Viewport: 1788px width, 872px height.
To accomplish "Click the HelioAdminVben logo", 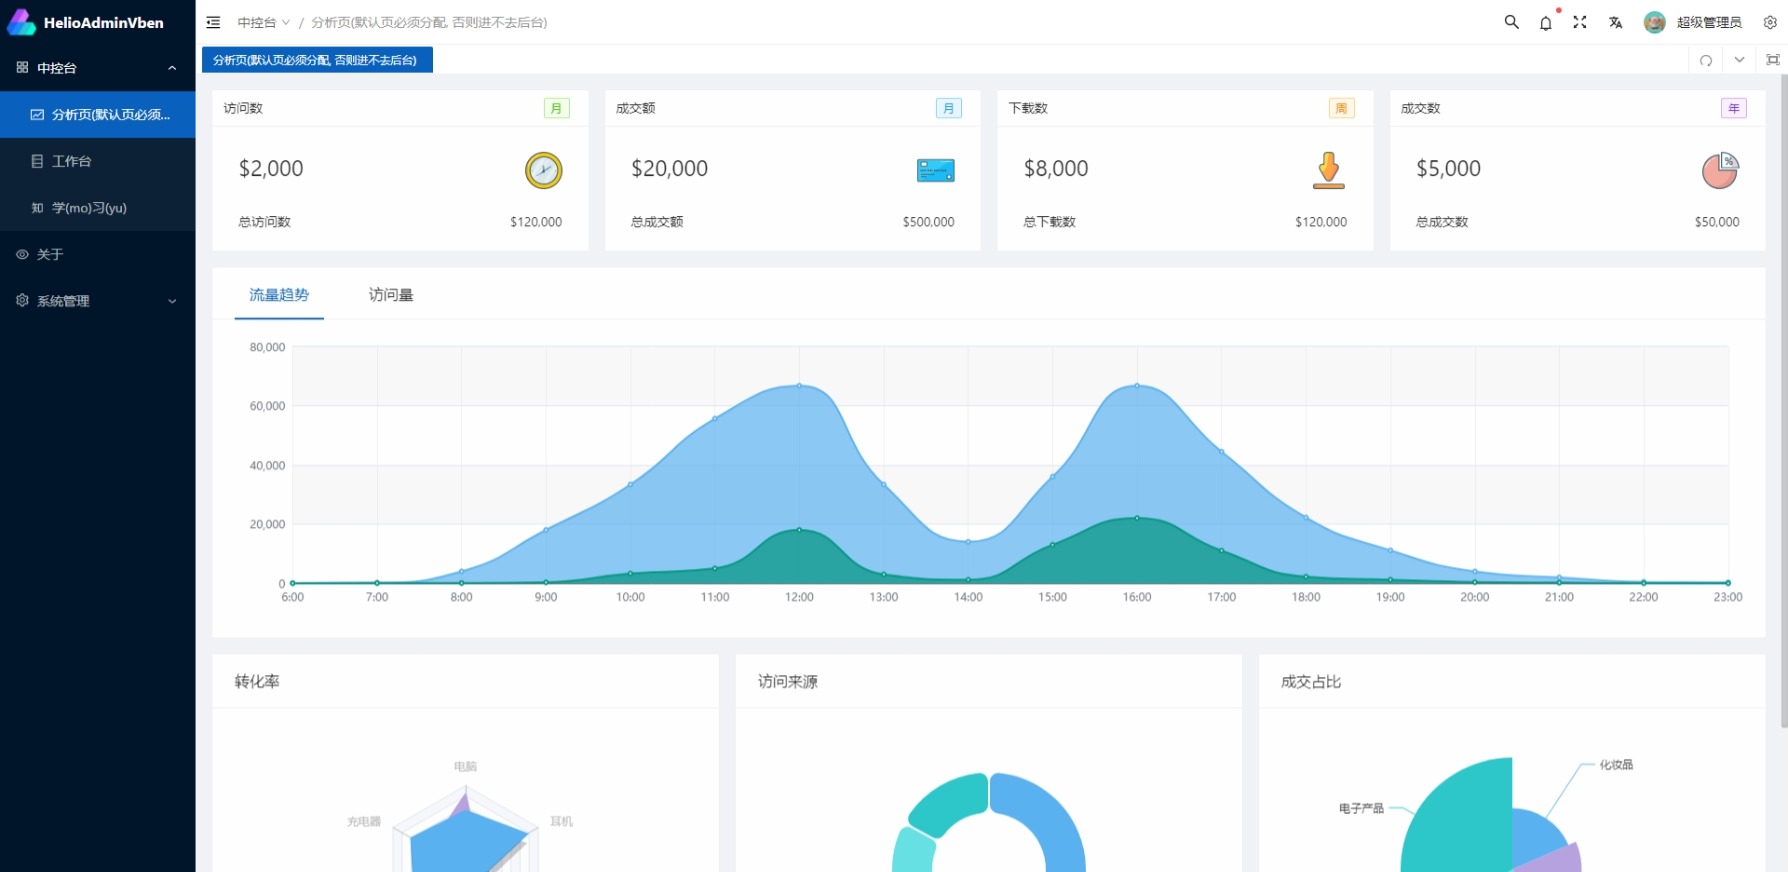I will pos(85,22).
